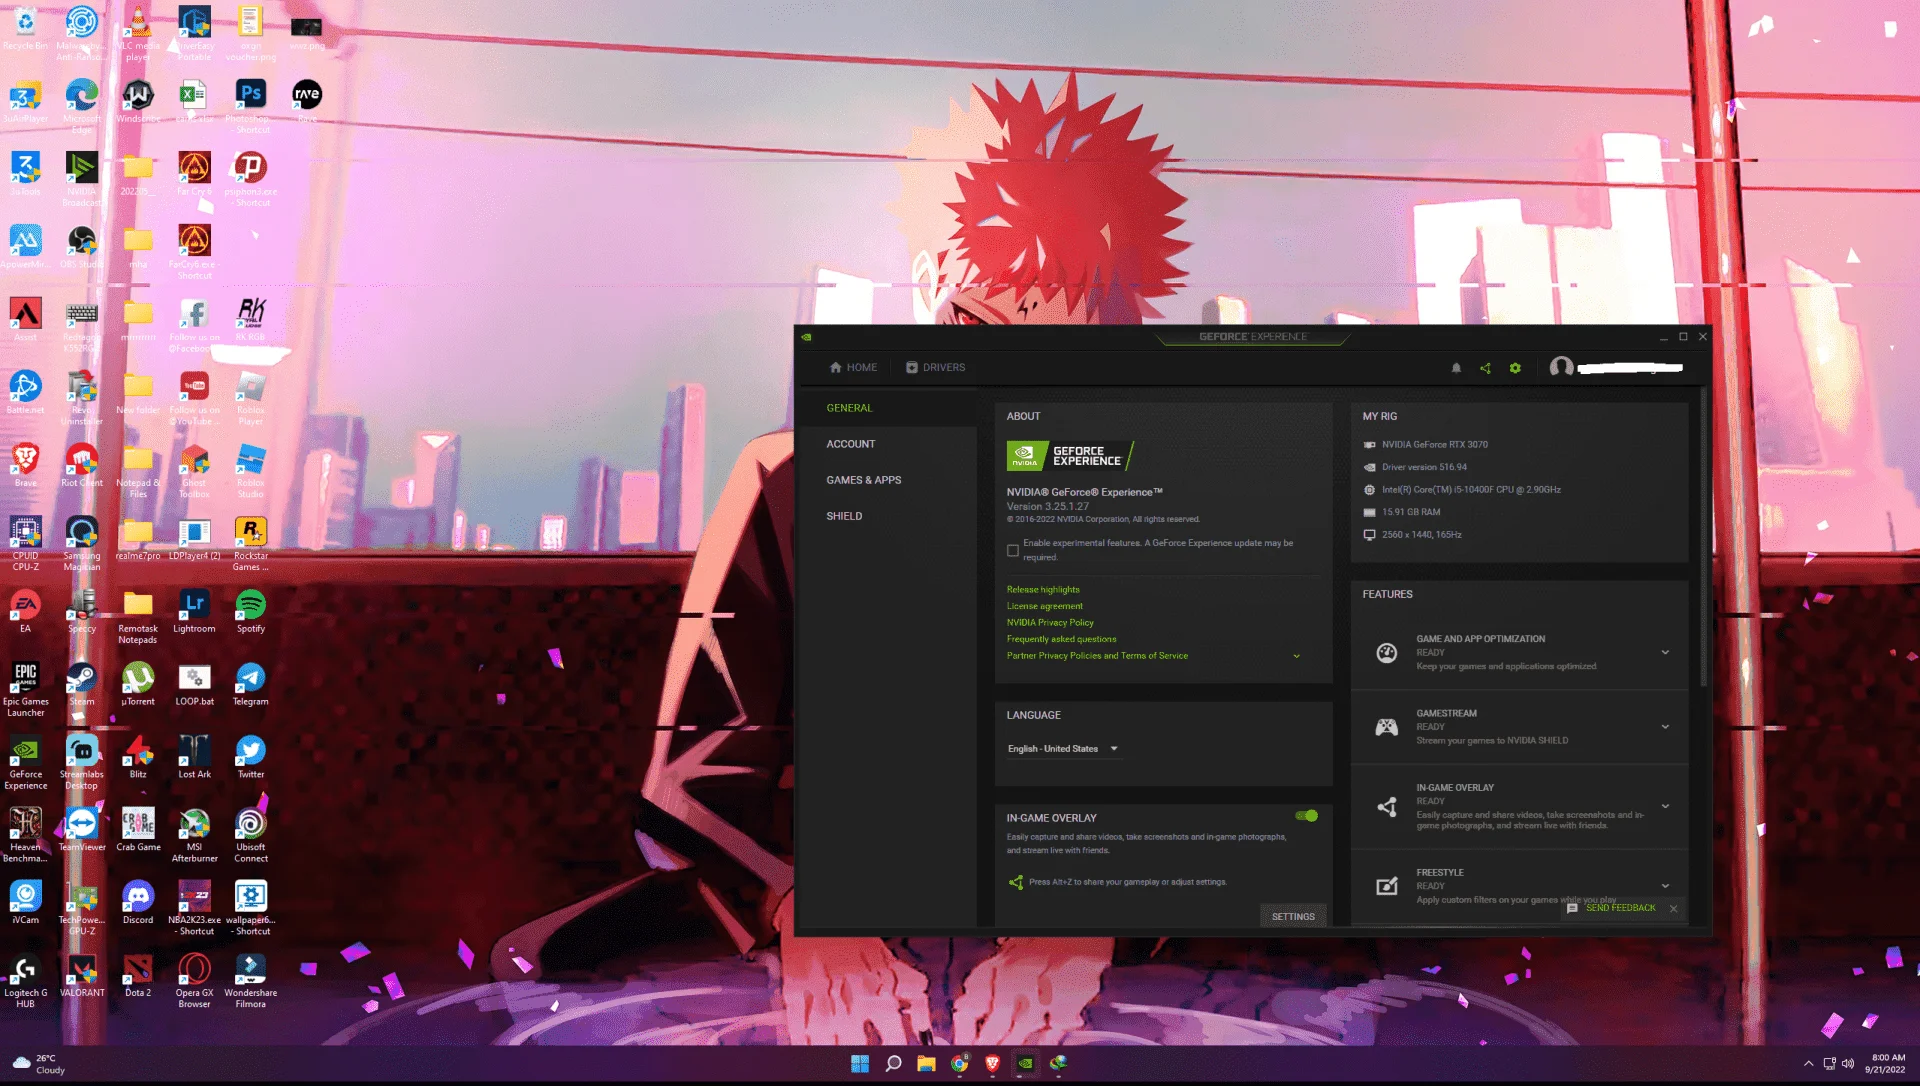1920x1086 pixels.
Task: Open Epic Games Launcher icon
Action: [25, 689]
